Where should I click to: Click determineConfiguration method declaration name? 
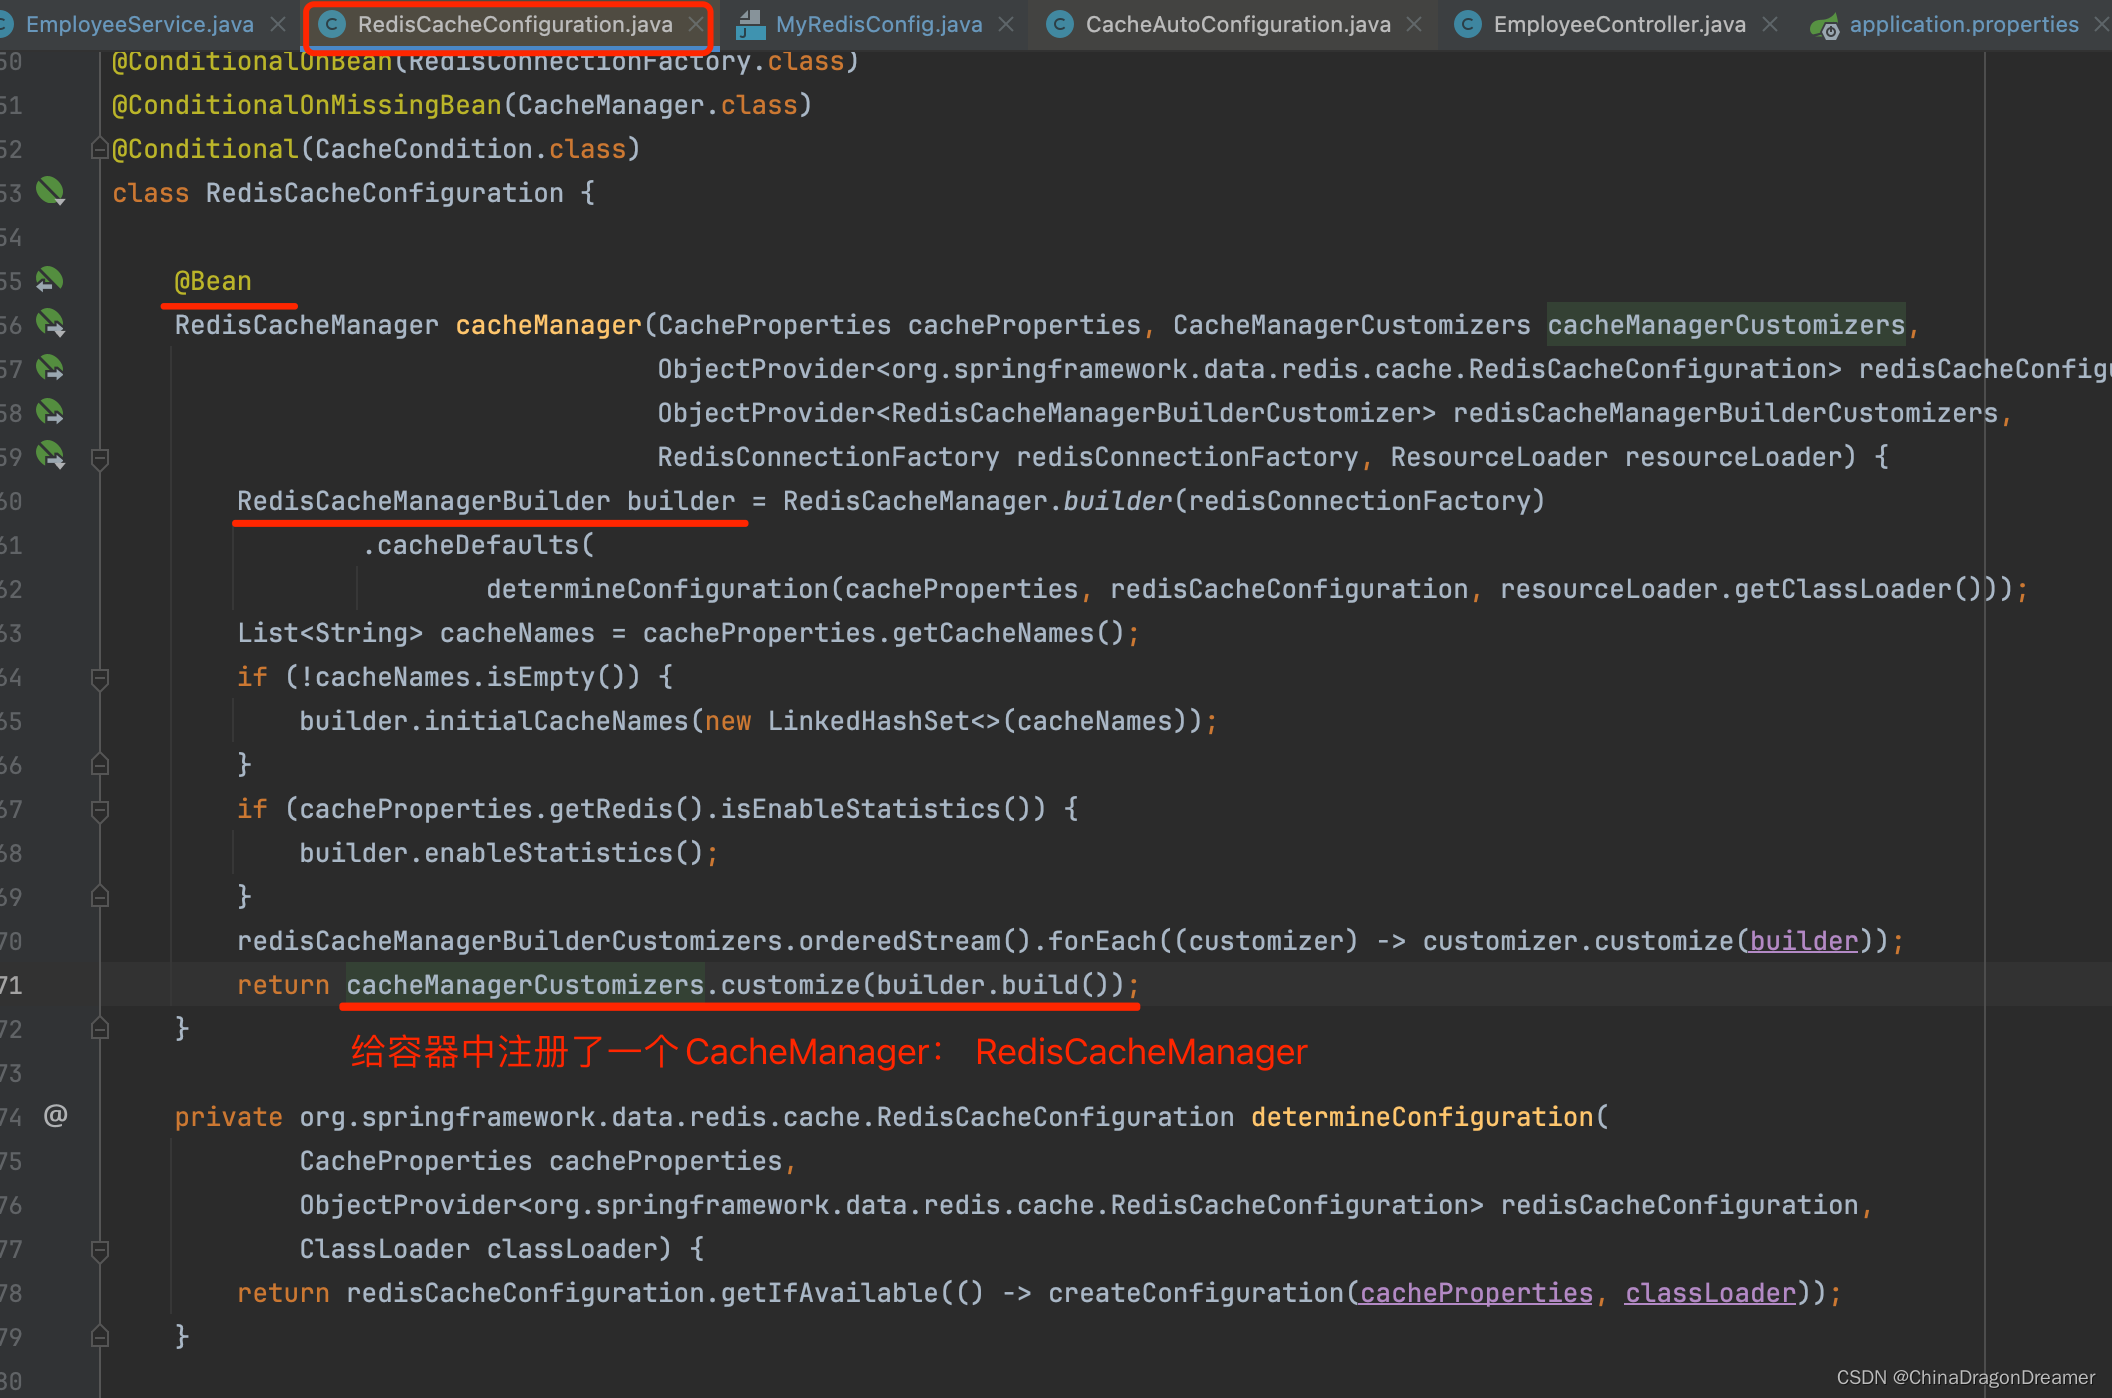click(1422, 1117)
